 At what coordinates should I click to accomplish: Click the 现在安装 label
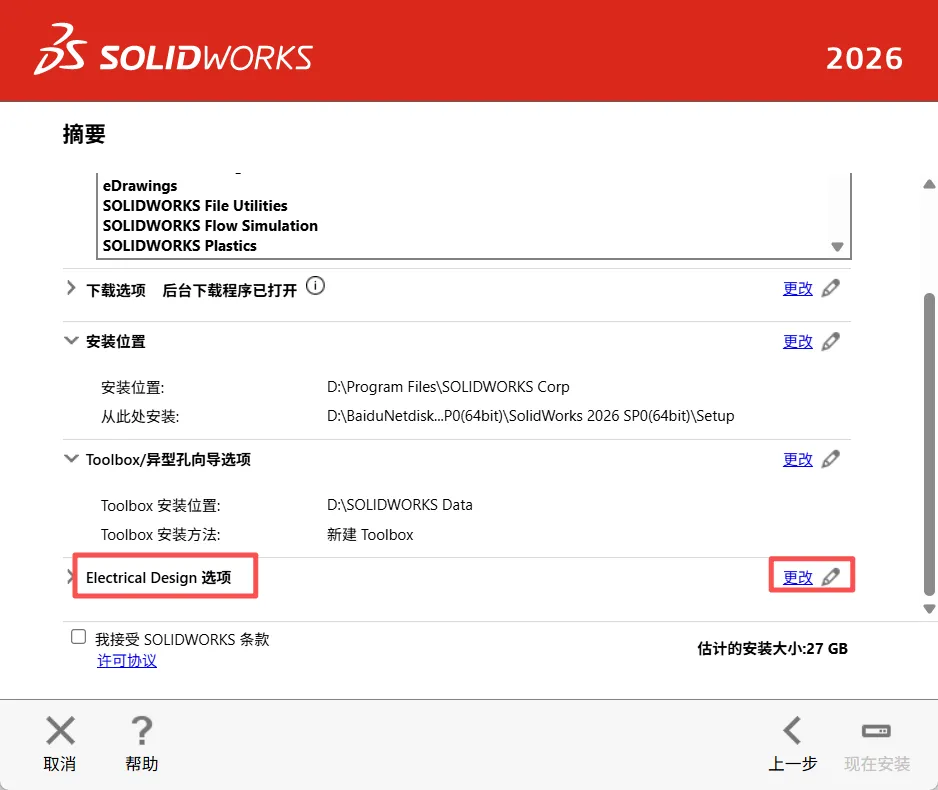point(877,764)
